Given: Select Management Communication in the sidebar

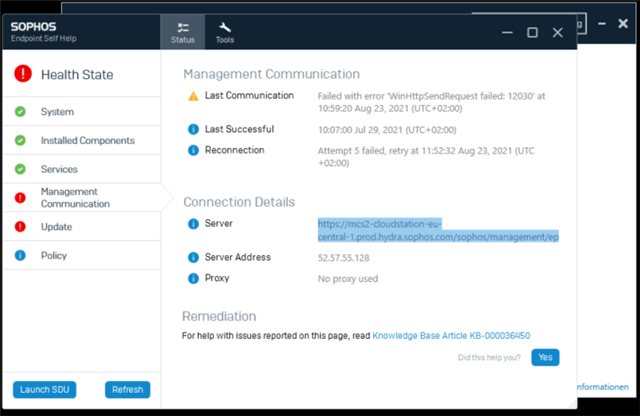Looking at the screenshot, I should [x=82, y=198].
